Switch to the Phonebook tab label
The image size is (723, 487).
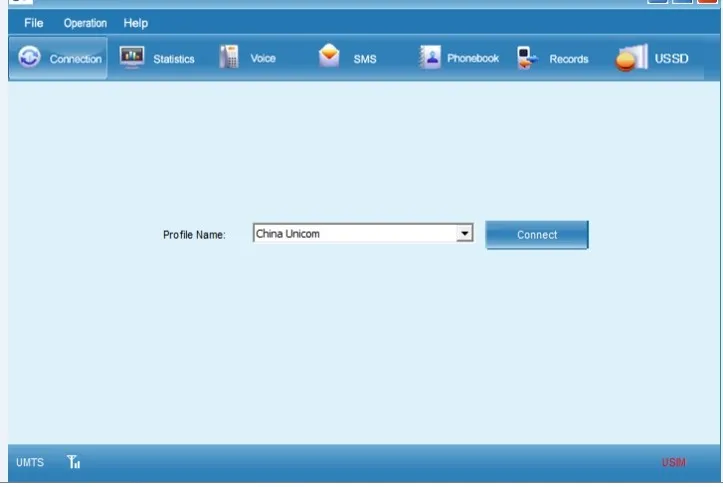point(473,58)
